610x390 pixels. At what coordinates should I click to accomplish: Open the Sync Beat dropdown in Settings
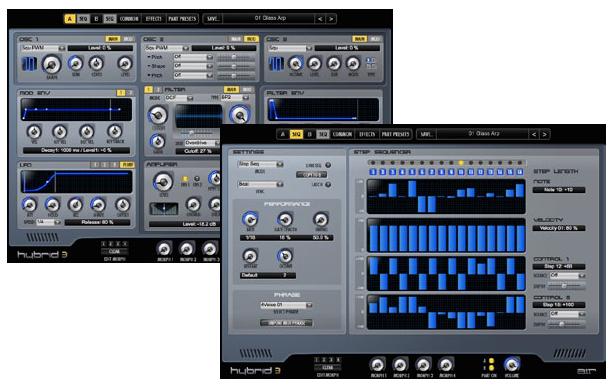coord(260,184)
